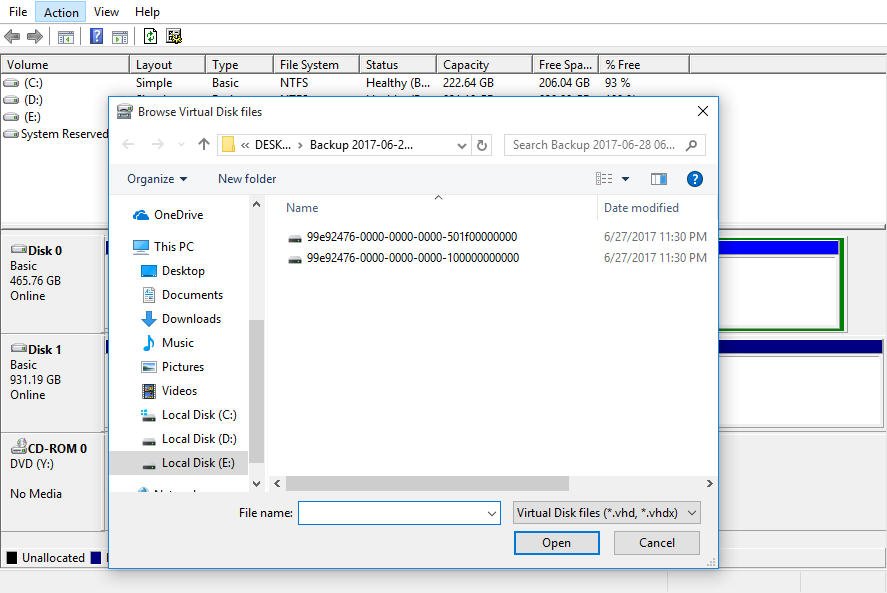The image size is (887, 593).
Task: Click the black Unallocated legend swatch
Action: coord(12,558)
